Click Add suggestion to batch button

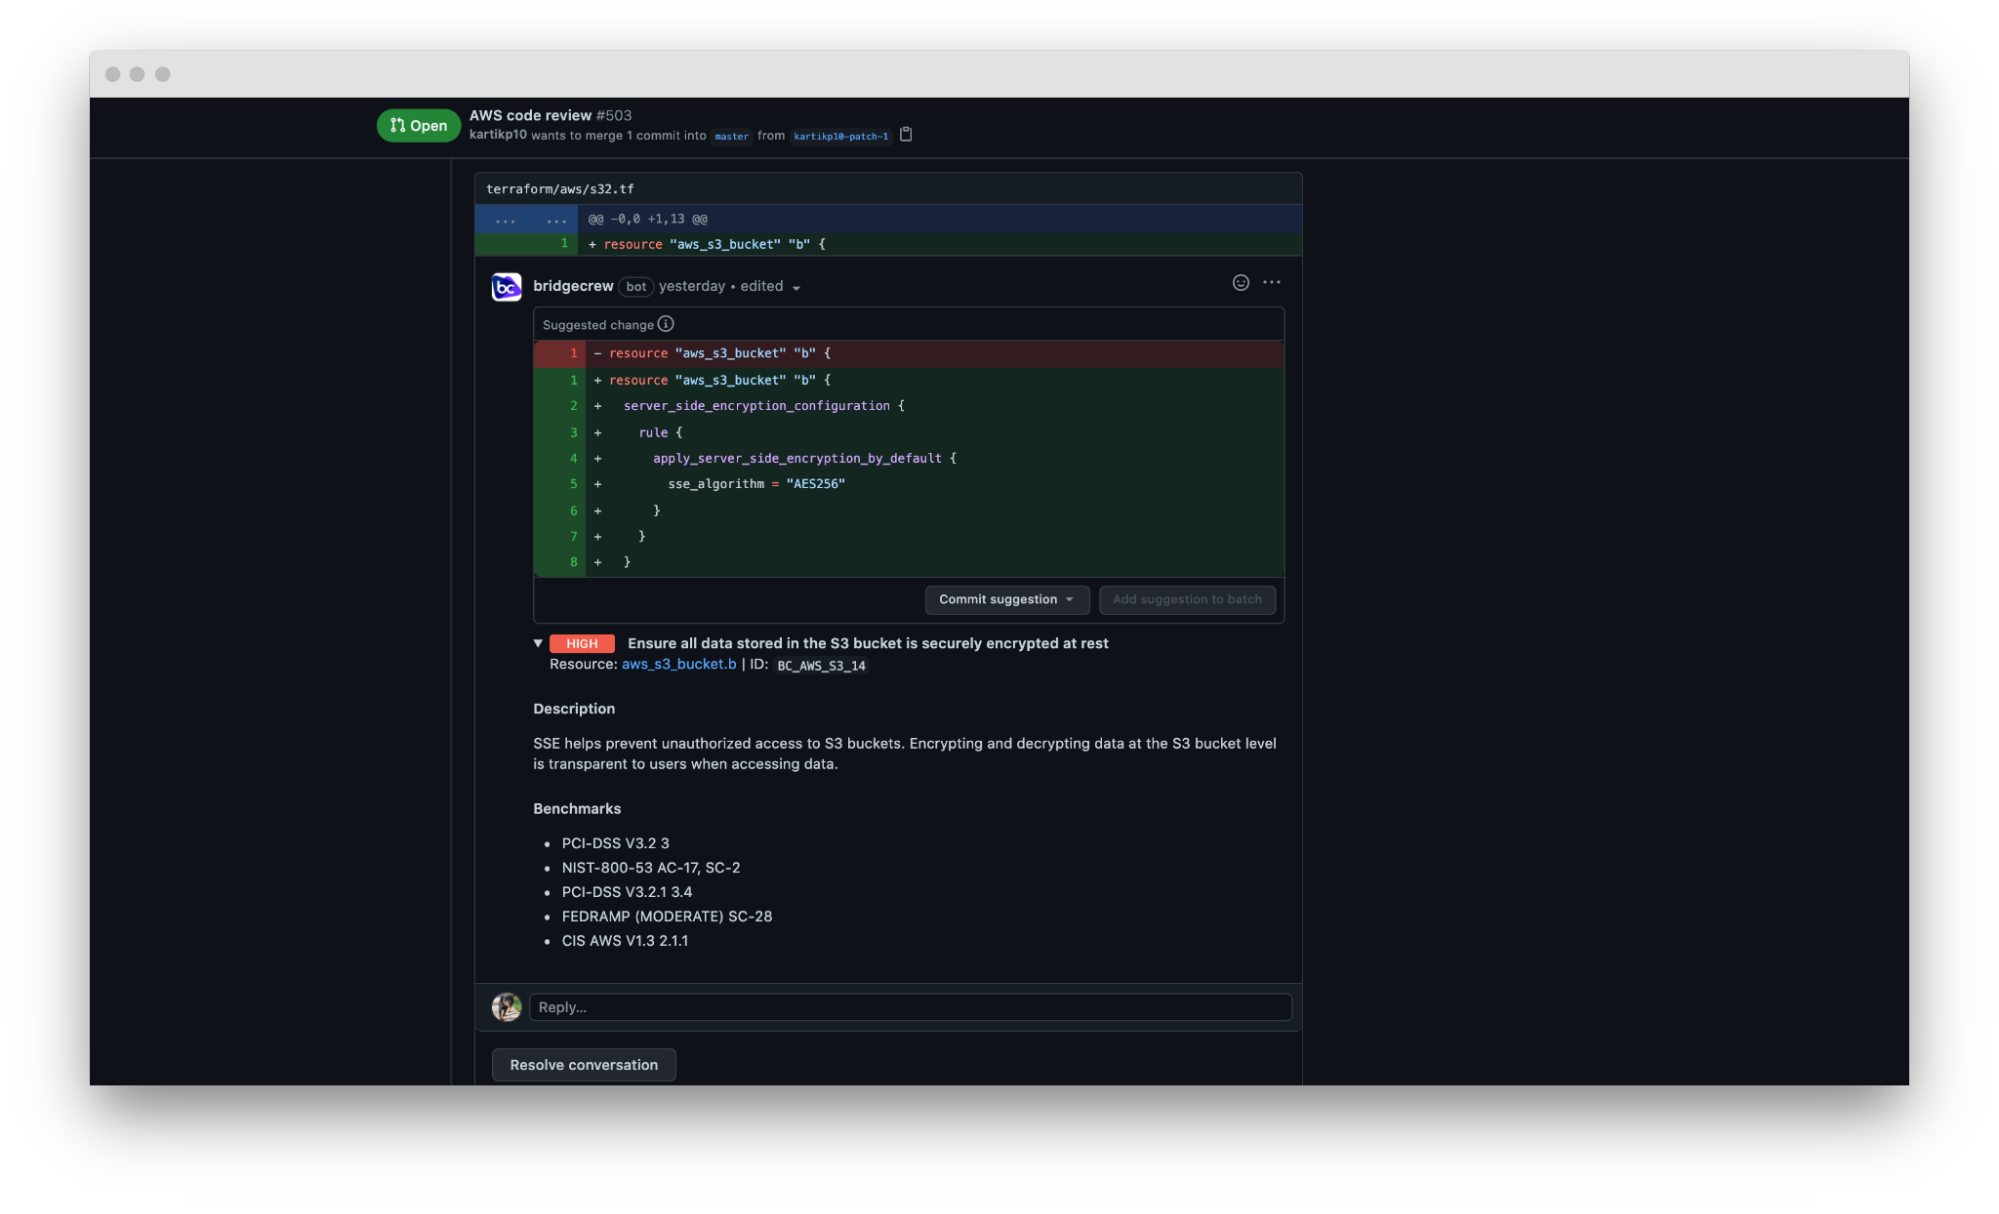1186,599
